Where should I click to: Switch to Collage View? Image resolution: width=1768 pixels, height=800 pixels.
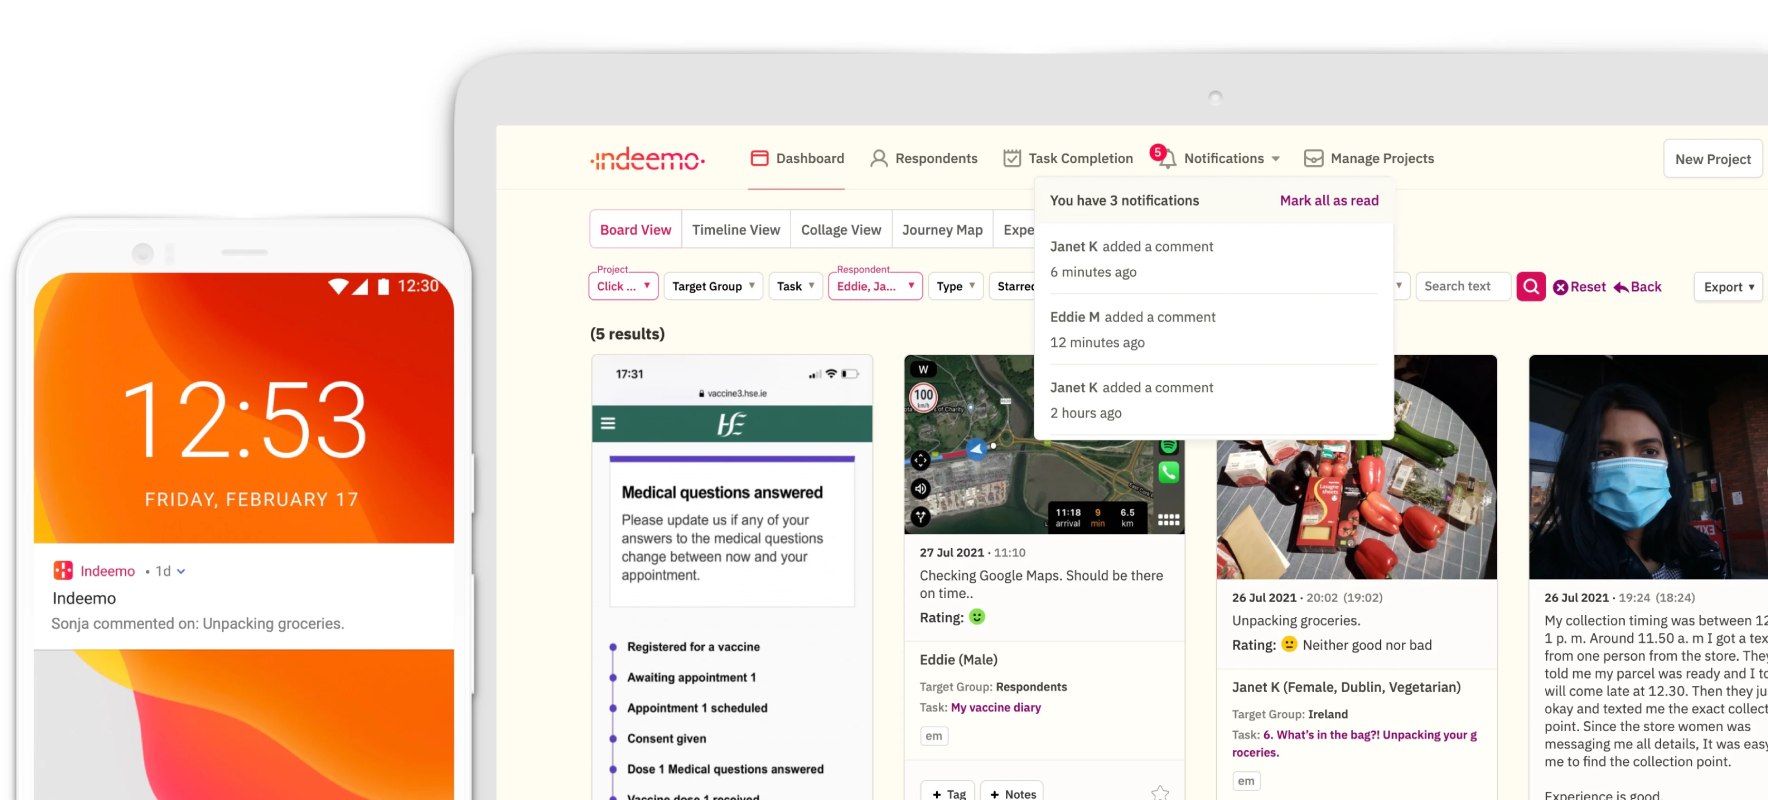click(x=841, y=230)
